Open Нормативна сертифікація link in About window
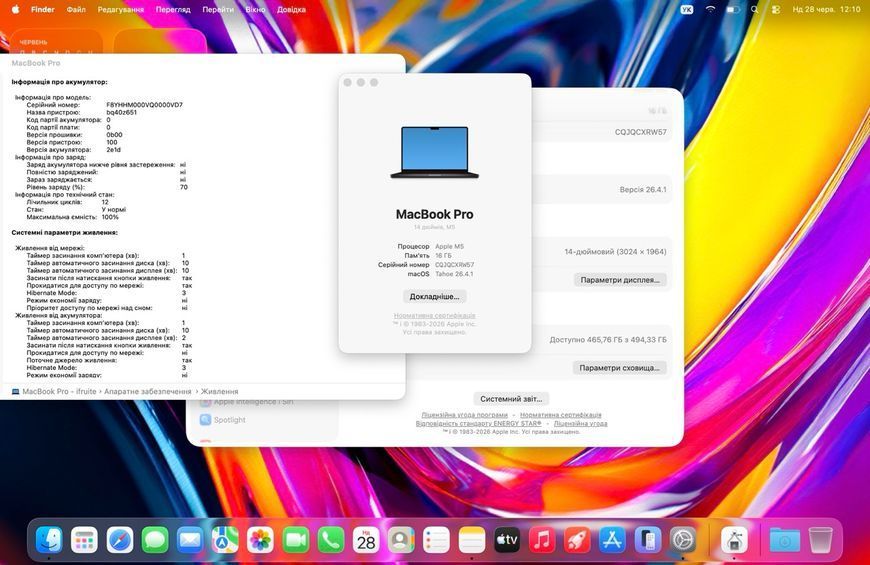 tap(434, 315)
